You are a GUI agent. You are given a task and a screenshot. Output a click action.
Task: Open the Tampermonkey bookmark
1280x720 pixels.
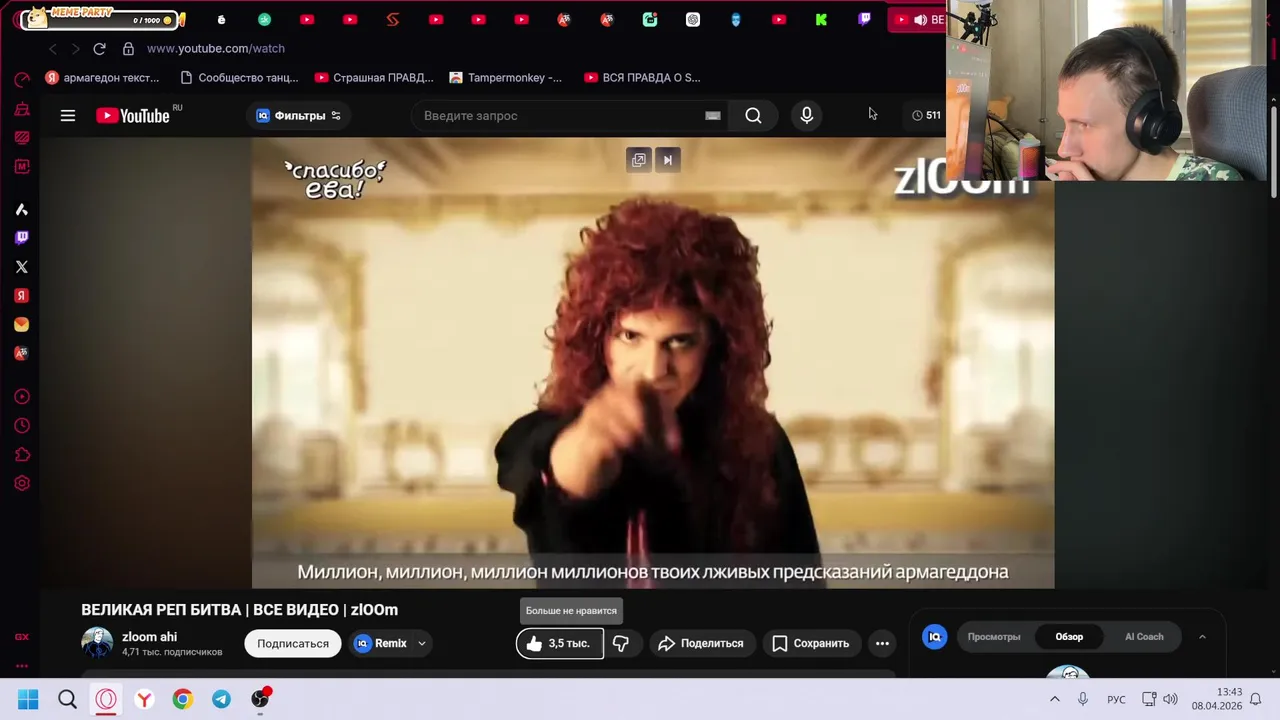pos(506,77)
